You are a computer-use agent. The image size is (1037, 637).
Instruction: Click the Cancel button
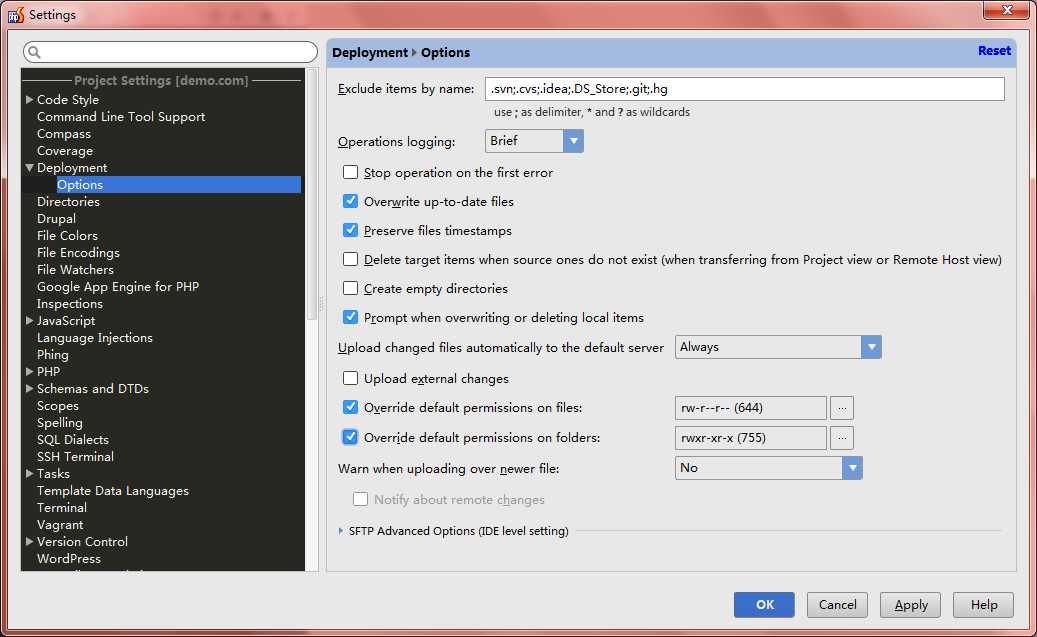coord(837,605)
